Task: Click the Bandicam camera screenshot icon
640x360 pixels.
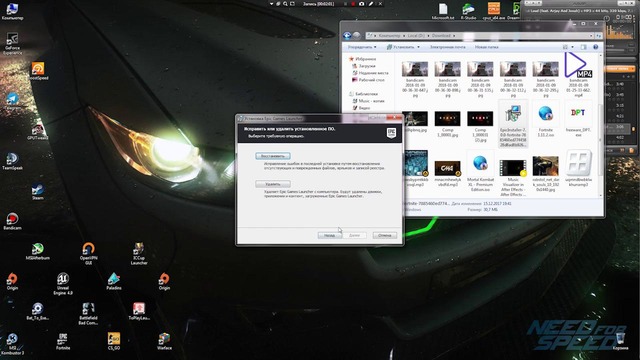Action: pyautogui.click(x=362, y=4)
